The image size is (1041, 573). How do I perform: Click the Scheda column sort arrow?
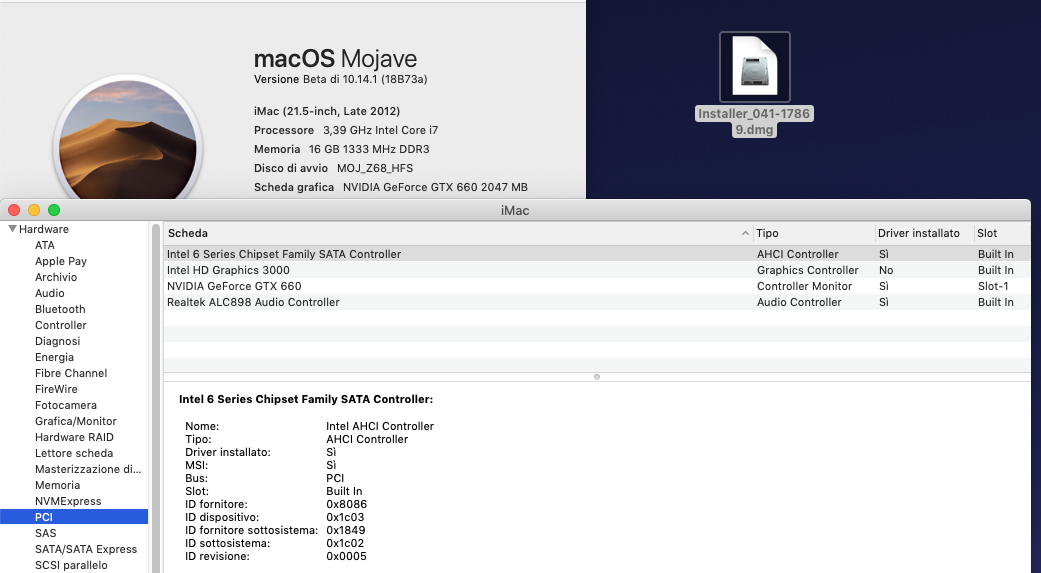(x=745, y=233)
